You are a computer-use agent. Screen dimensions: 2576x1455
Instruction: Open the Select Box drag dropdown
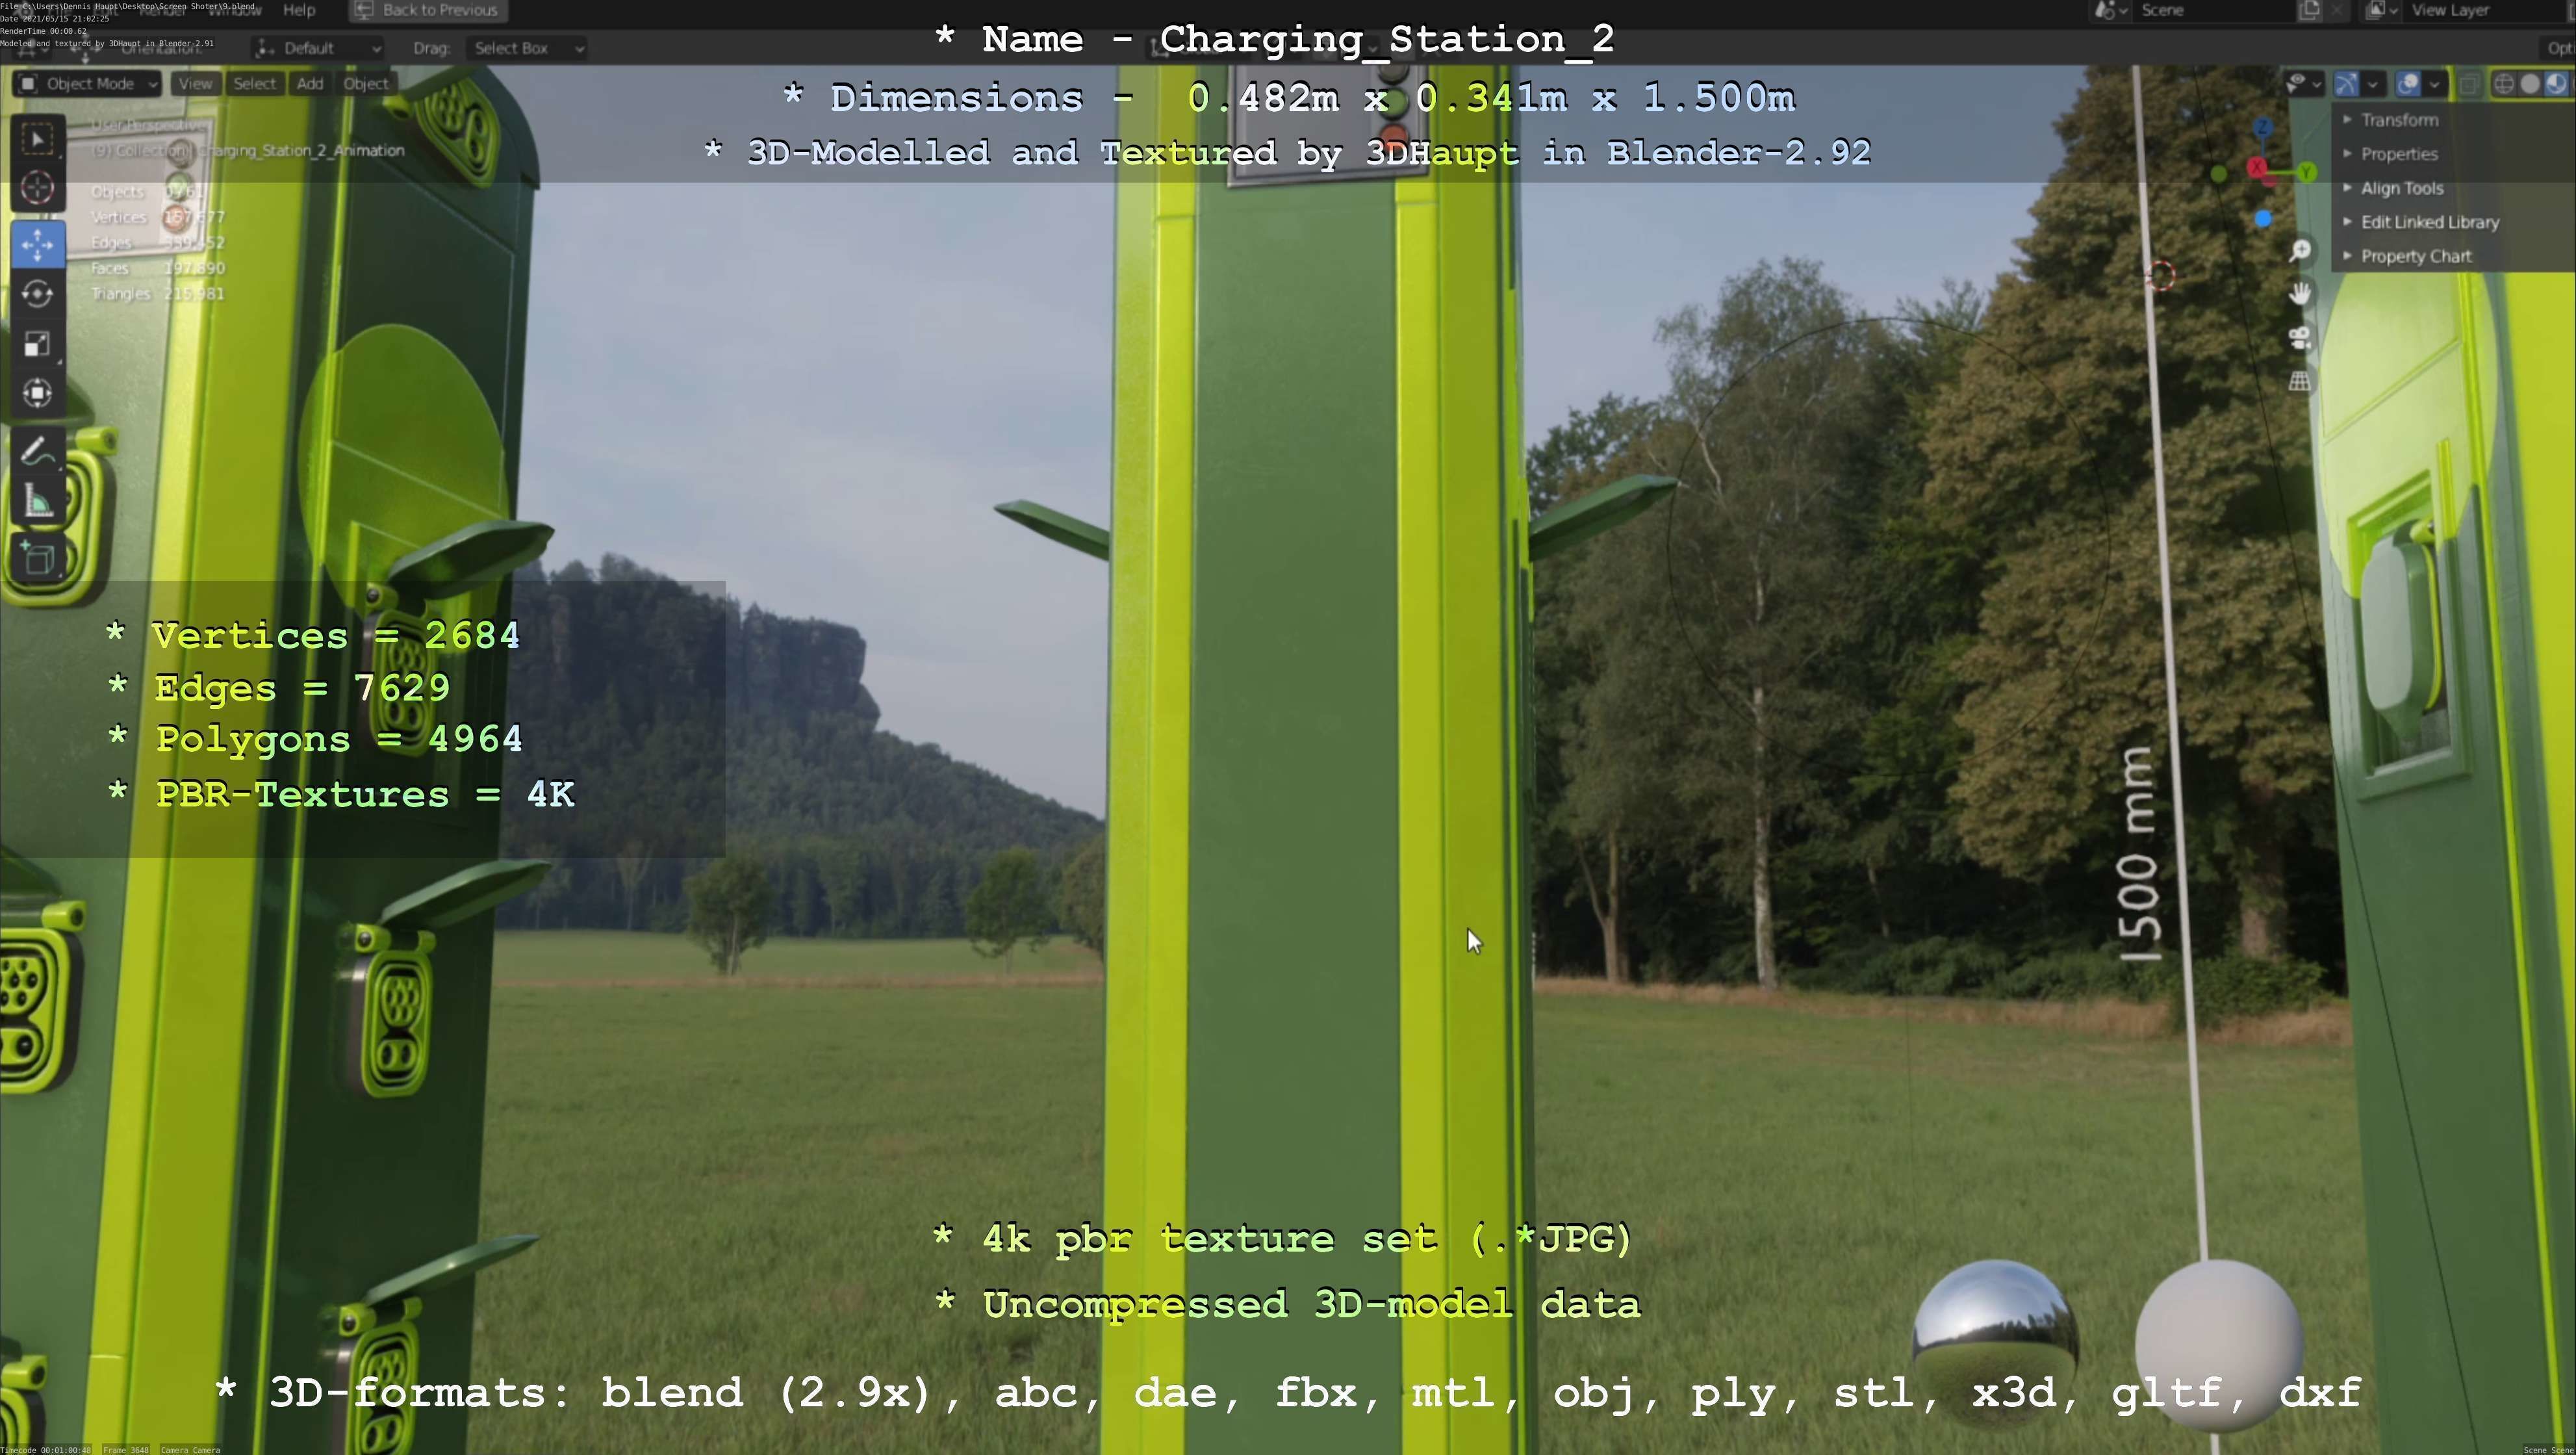[526, 48]
